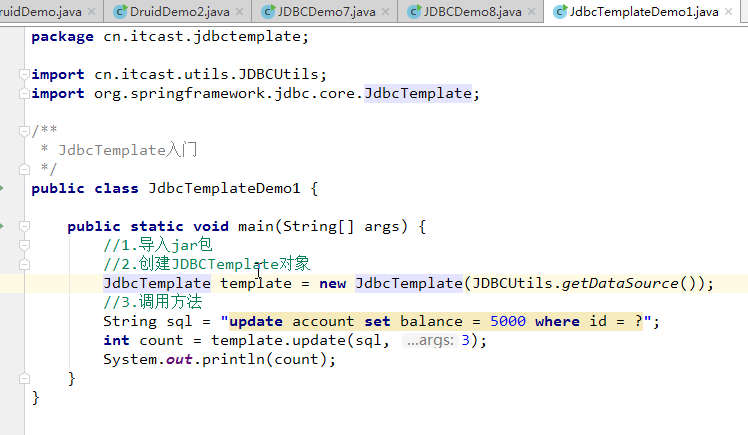The width and height of the screenshot is (748, 435).
Task: Click the cn.itcast.utils.JDBCUtils import text
Action: tap(206, 74)
